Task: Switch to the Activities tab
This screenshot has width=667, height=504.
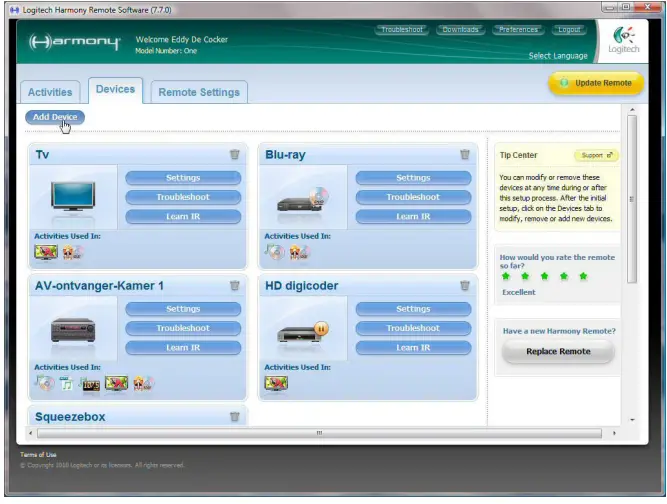Action: [50, 92]
